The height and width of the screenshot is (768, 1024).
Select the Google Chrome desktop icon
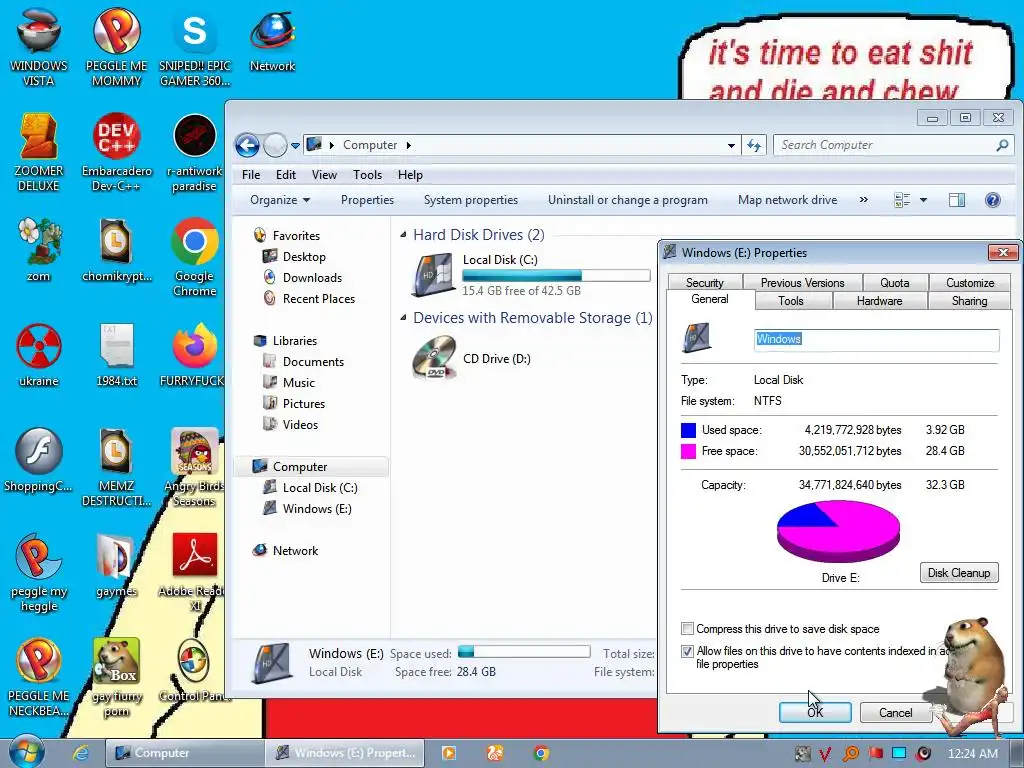click(195, 257)
